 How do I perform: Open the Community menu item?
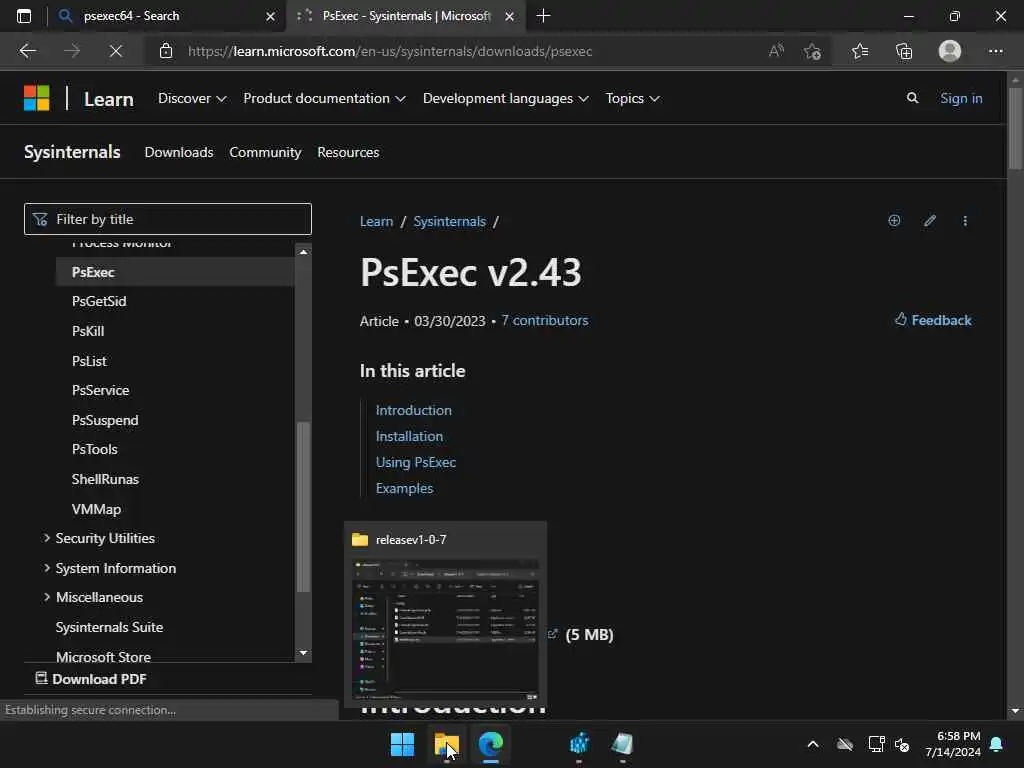point(265,152)
